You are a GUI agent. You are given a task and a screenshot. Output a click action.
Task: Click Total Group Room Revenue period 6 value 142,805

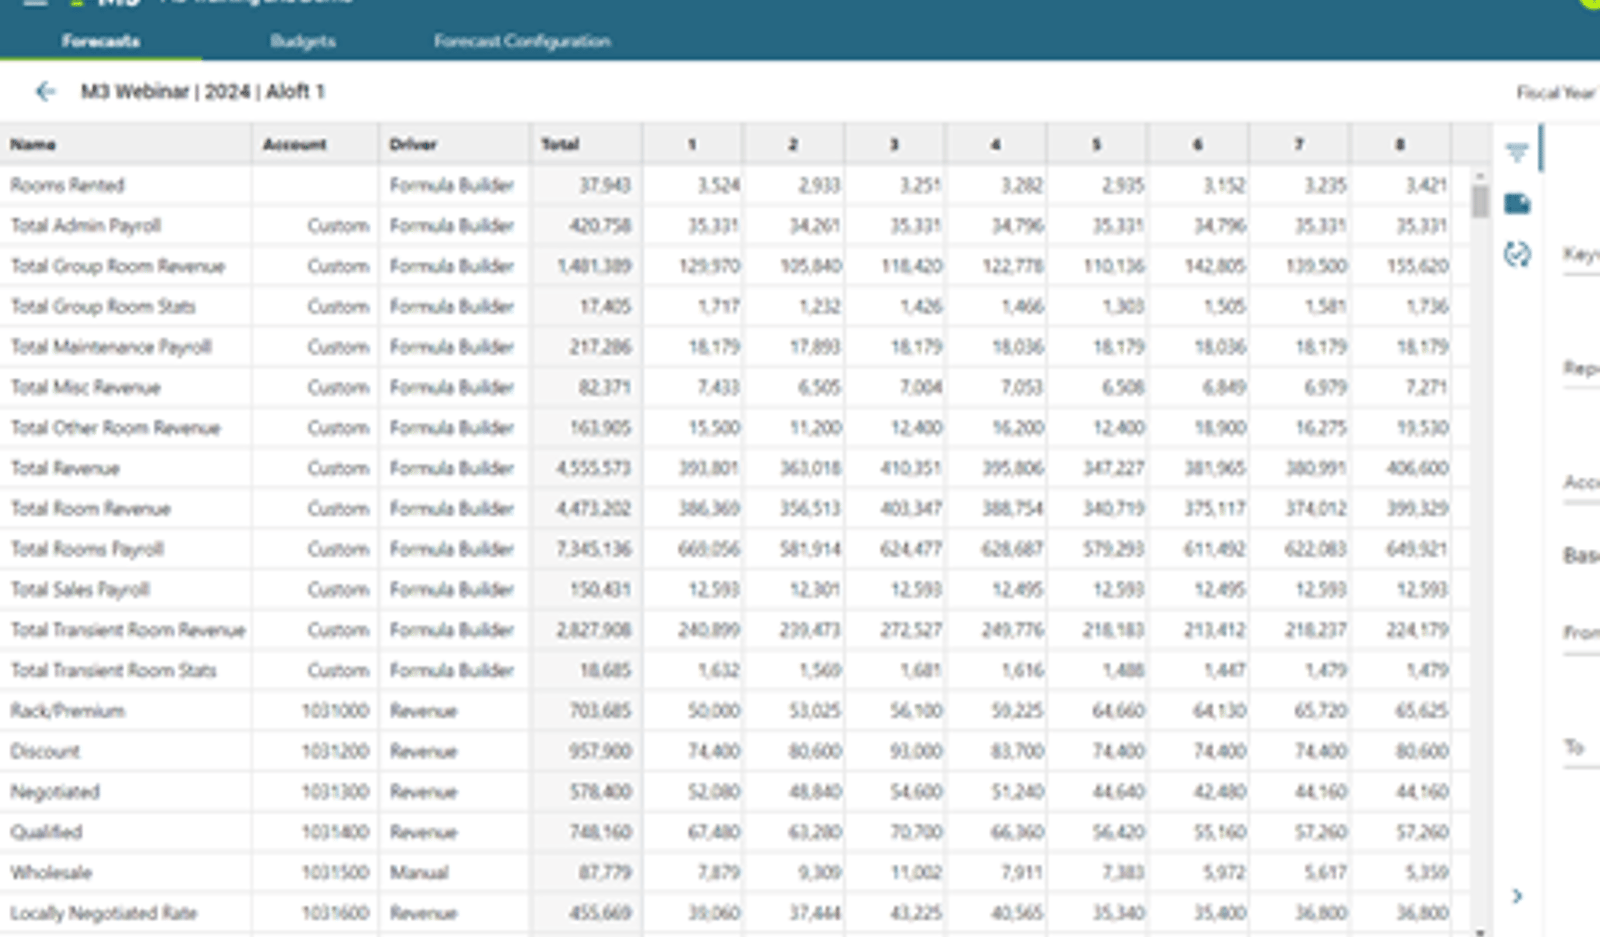[x=1215, y=266]
